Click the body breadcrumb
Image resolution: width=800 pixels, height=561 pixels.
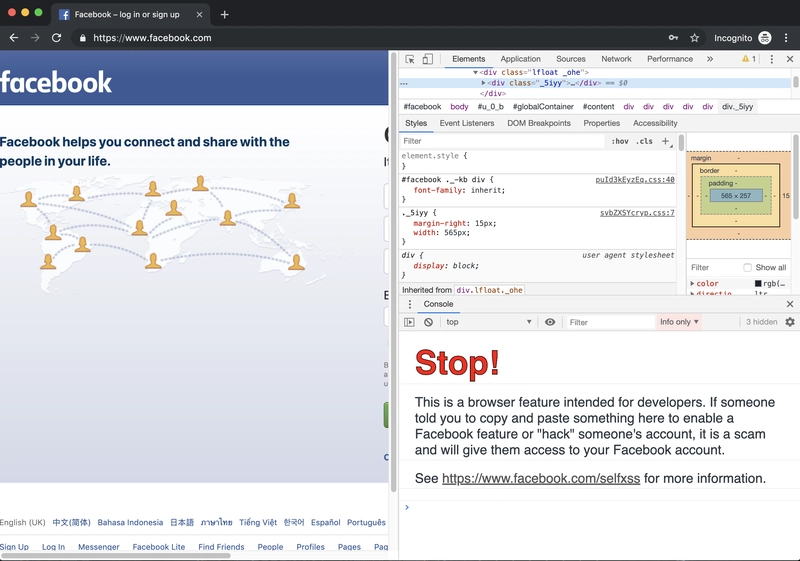click(x=459, y=107)
